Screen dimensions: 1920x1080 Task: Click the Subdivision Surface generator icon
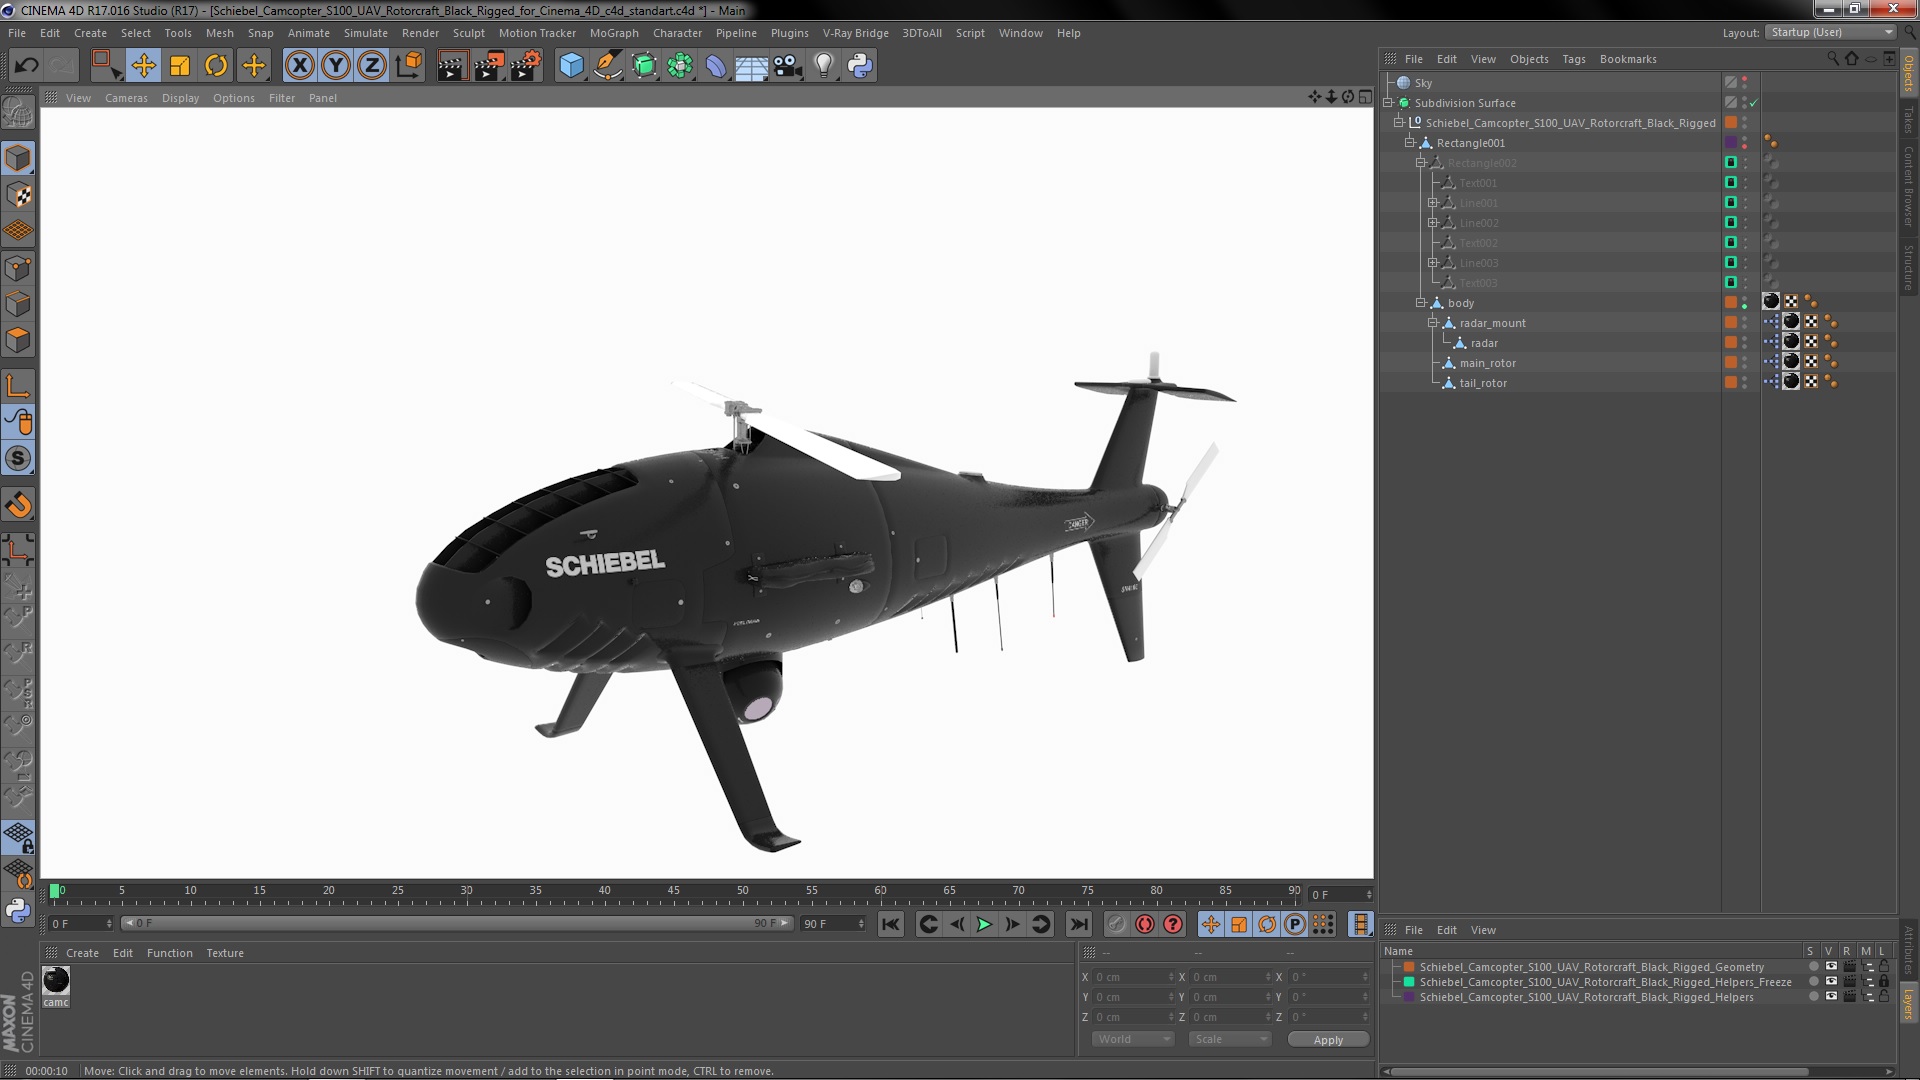(644, 66)
